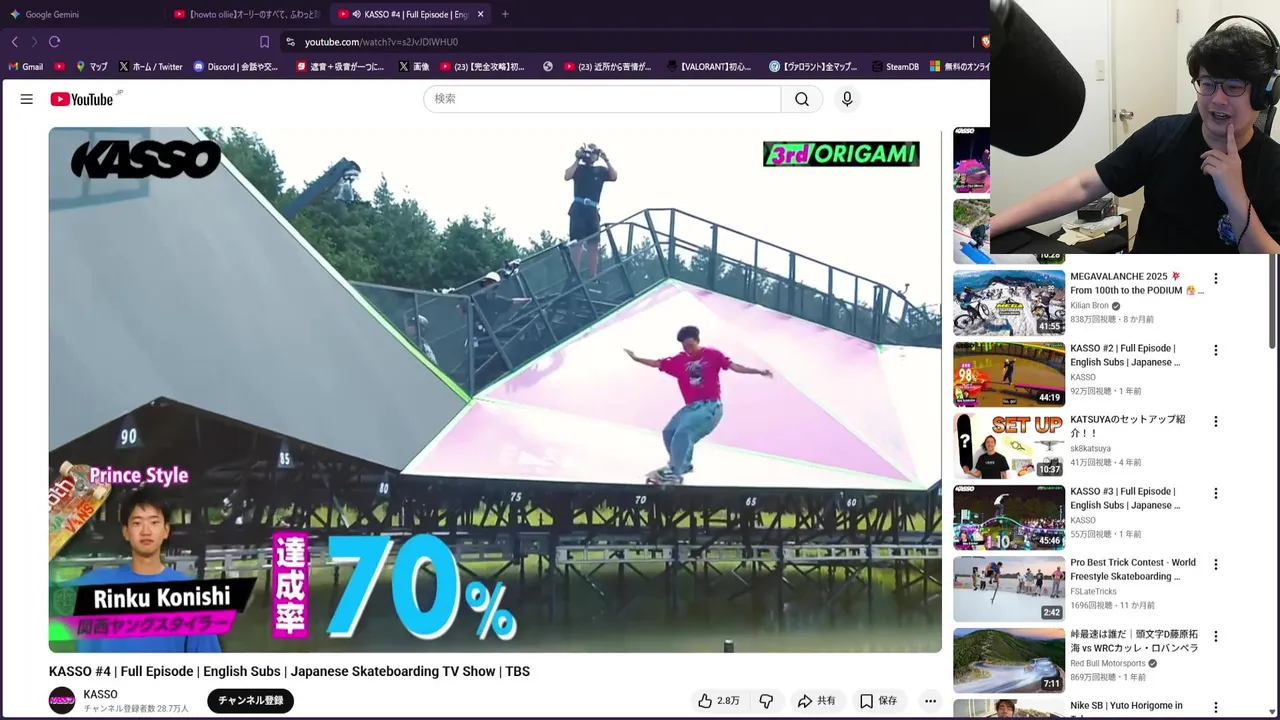Click the YouTube search input field
The image size is (1280, 720).
tap(602, 99)
